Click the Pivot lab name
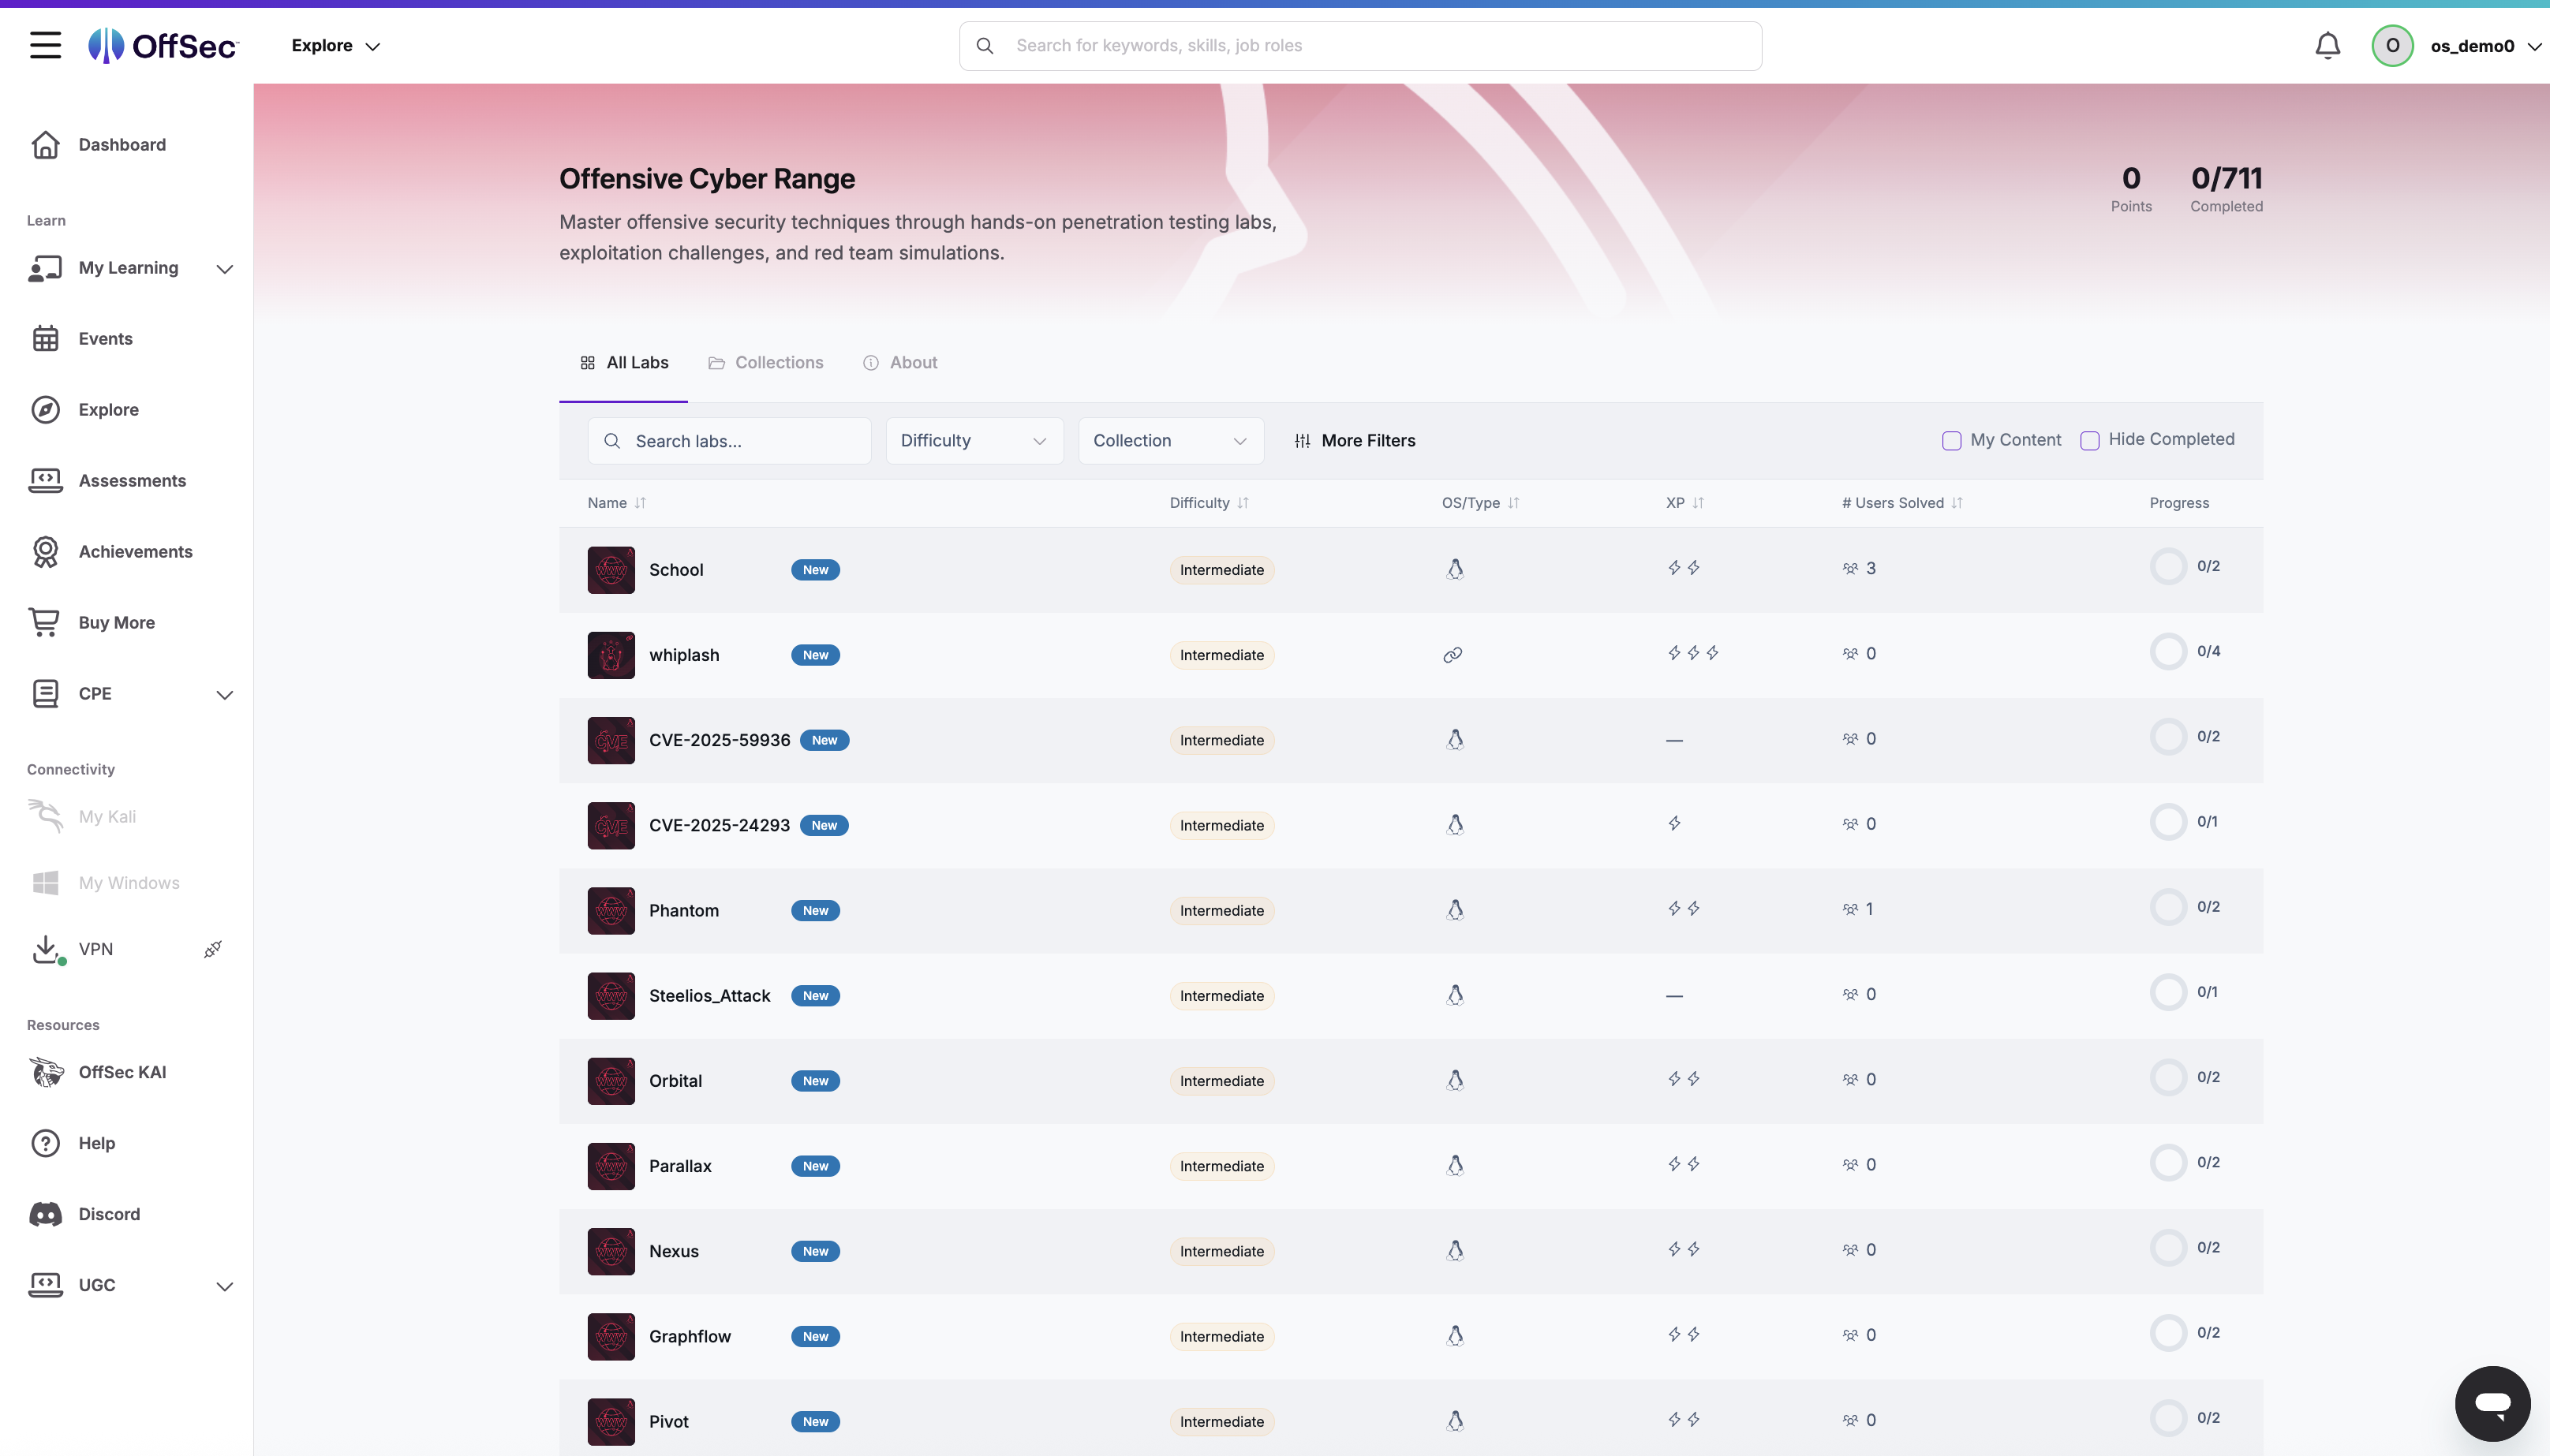Image resolution: width=2550 pixels, height=1456 pixels. click(x=669, y=1422)
